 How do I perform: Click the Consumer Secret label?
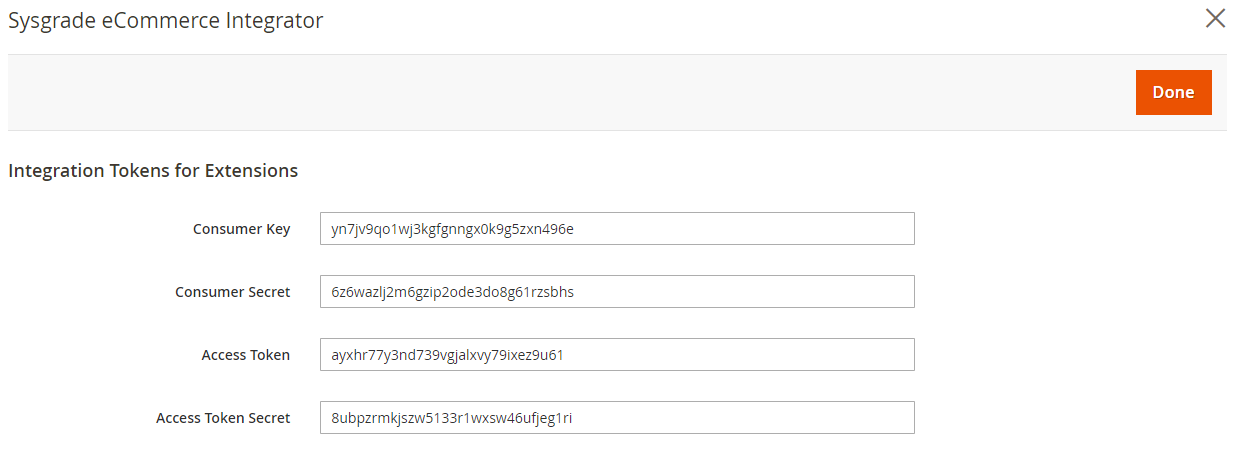[232, 292]
